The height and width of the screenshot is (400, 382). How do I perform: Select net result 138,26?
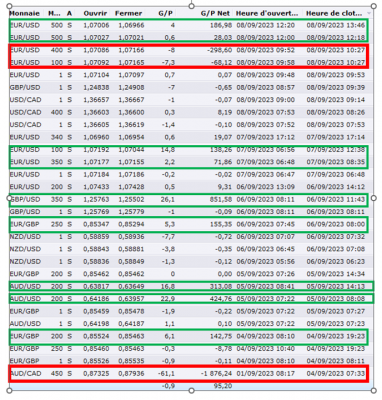tap(221, 150)
